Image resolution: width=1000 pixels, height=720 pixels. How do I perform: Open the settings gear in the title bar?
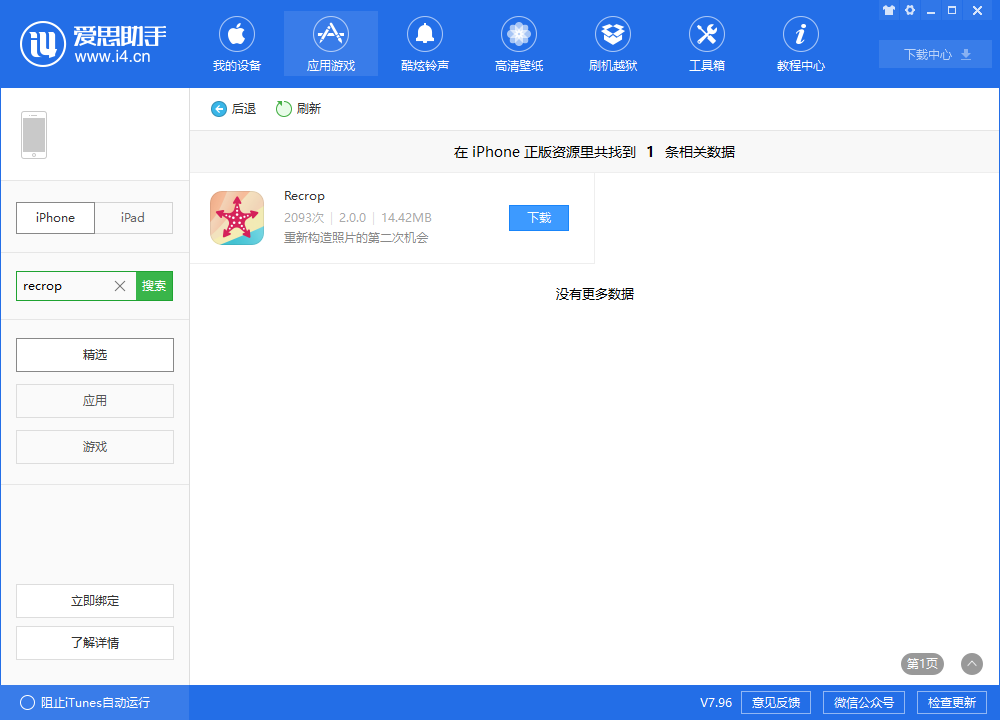(910, 10)
